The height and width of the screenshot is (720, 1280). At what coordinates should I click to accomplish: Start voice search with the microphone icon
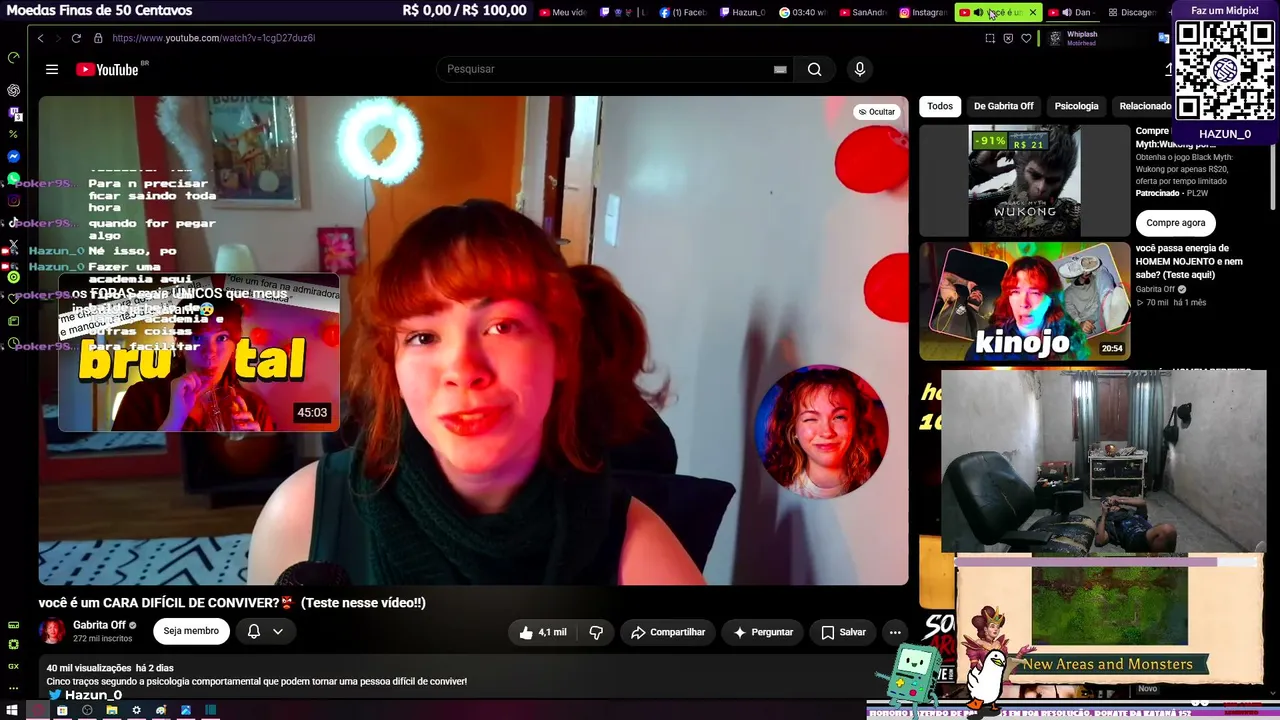(859, 69)
